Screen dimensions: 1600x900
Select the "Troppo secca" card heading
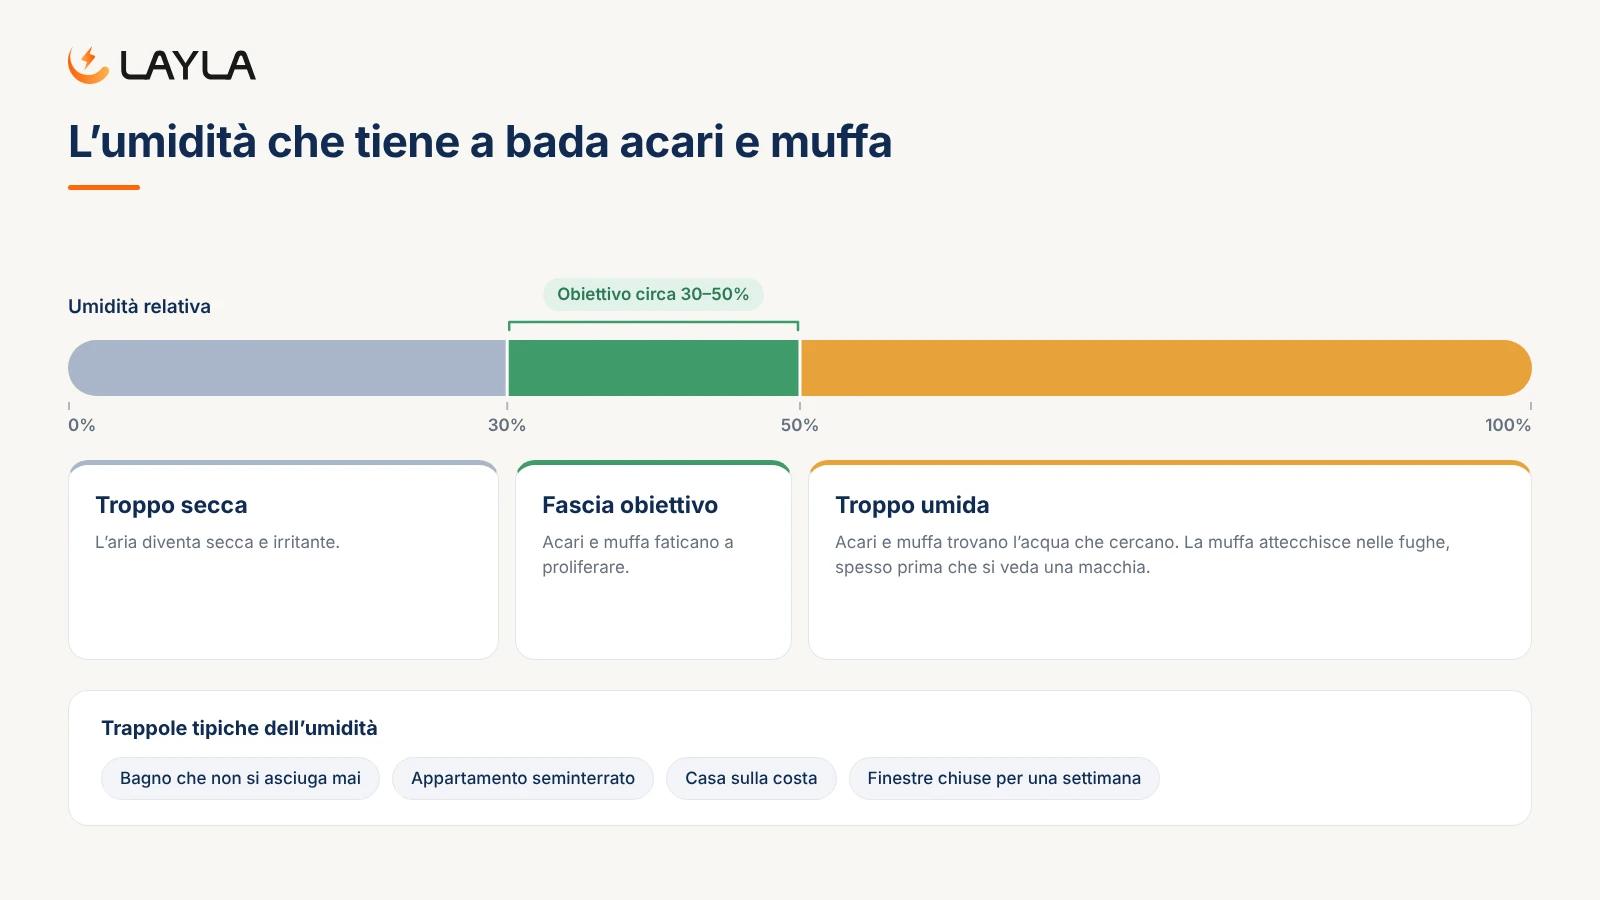point(171,505)
